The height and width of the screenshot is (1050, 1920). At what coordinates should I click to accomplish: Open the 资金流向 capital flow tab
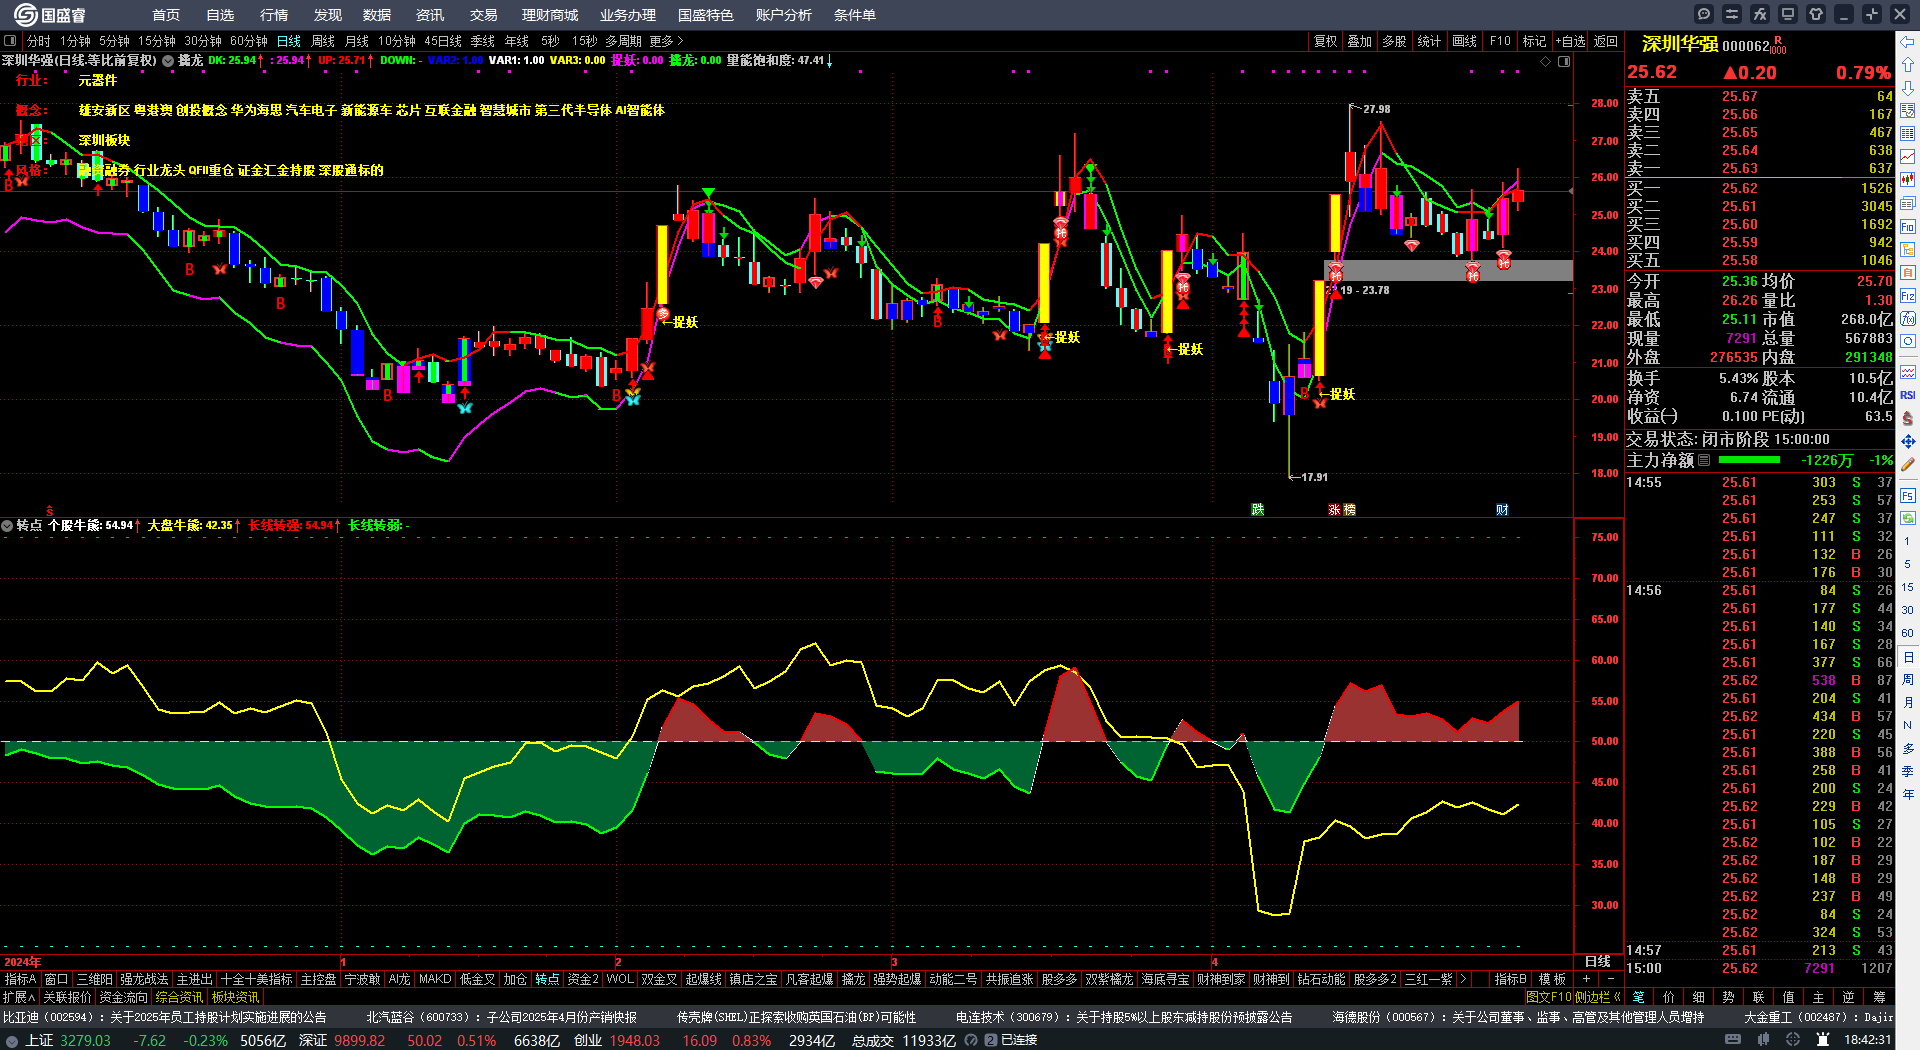click(x=123, y=997)
